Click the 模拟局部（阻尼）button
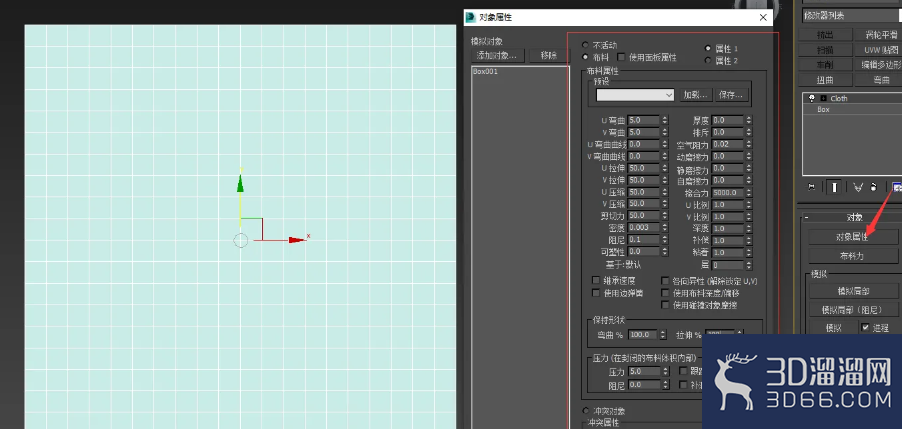The width and height of the screenshot is (902, 429). tap(853, 309)
